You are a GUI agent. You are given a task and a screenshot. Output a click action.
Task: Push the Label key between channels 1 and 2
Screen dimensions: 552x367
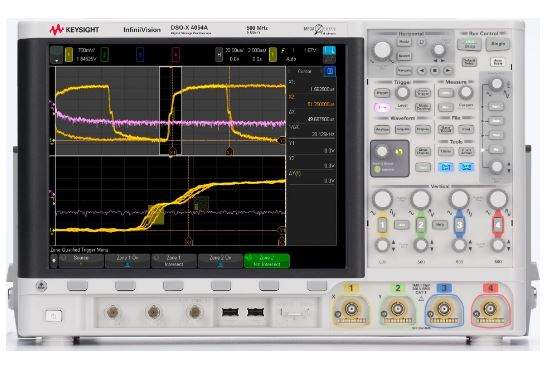[x=401, y=225]
